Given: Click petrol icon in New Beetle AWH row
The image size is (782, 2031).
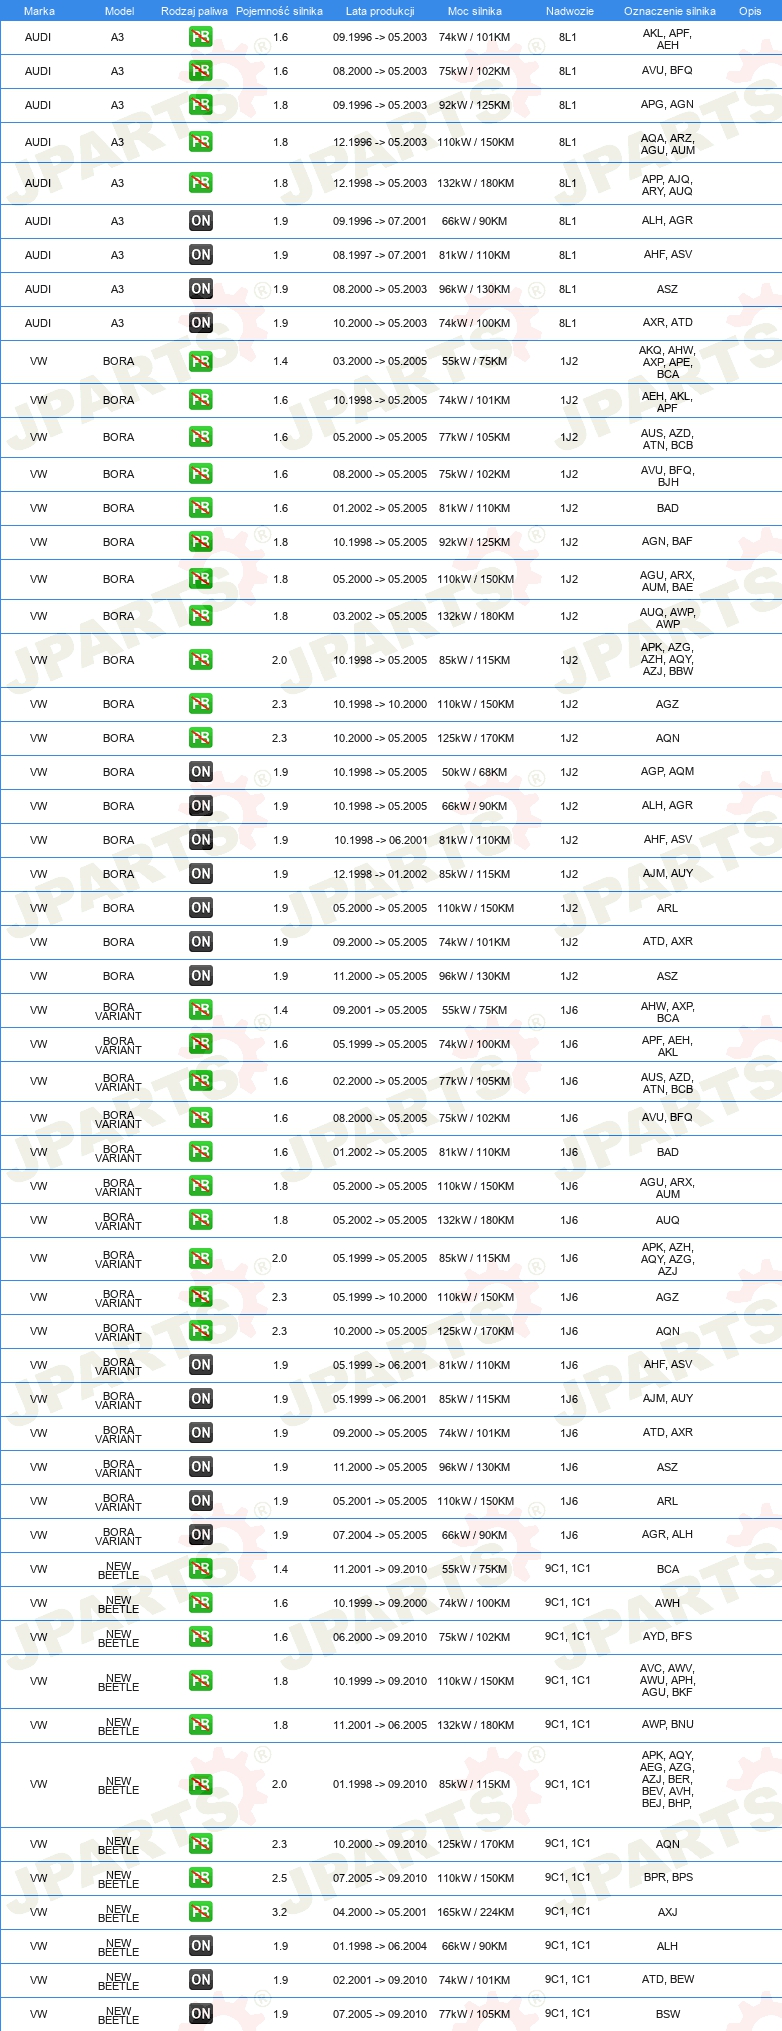Looking at the screenshot, I should click(200, 1603).
